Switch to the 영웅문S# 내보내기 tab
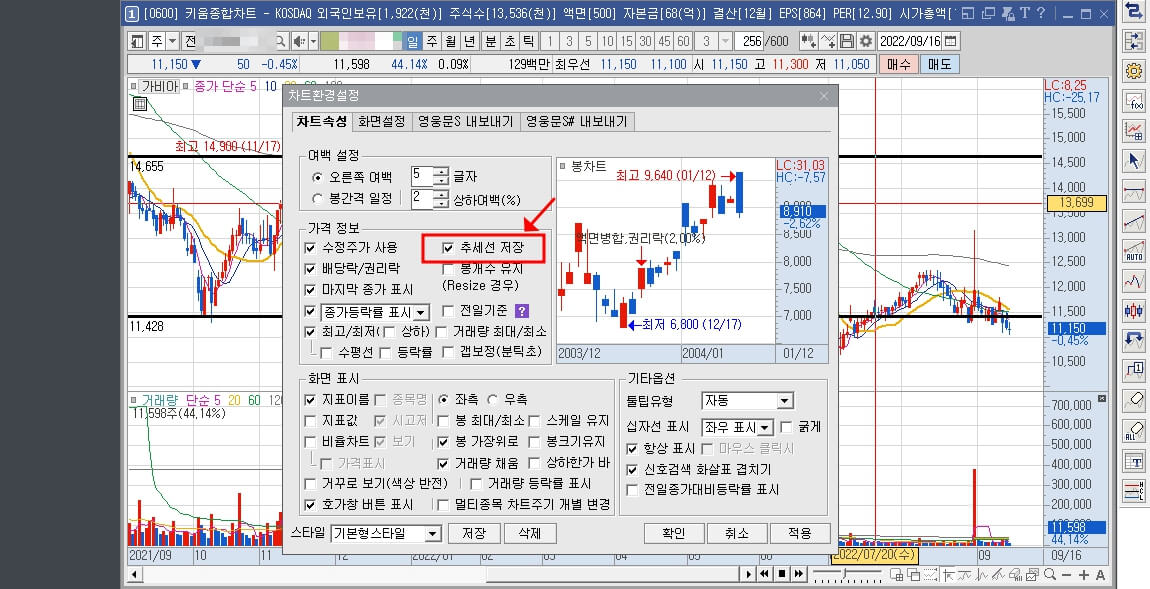This screenshot has height=589, width=1150. [x=578, y=122]
